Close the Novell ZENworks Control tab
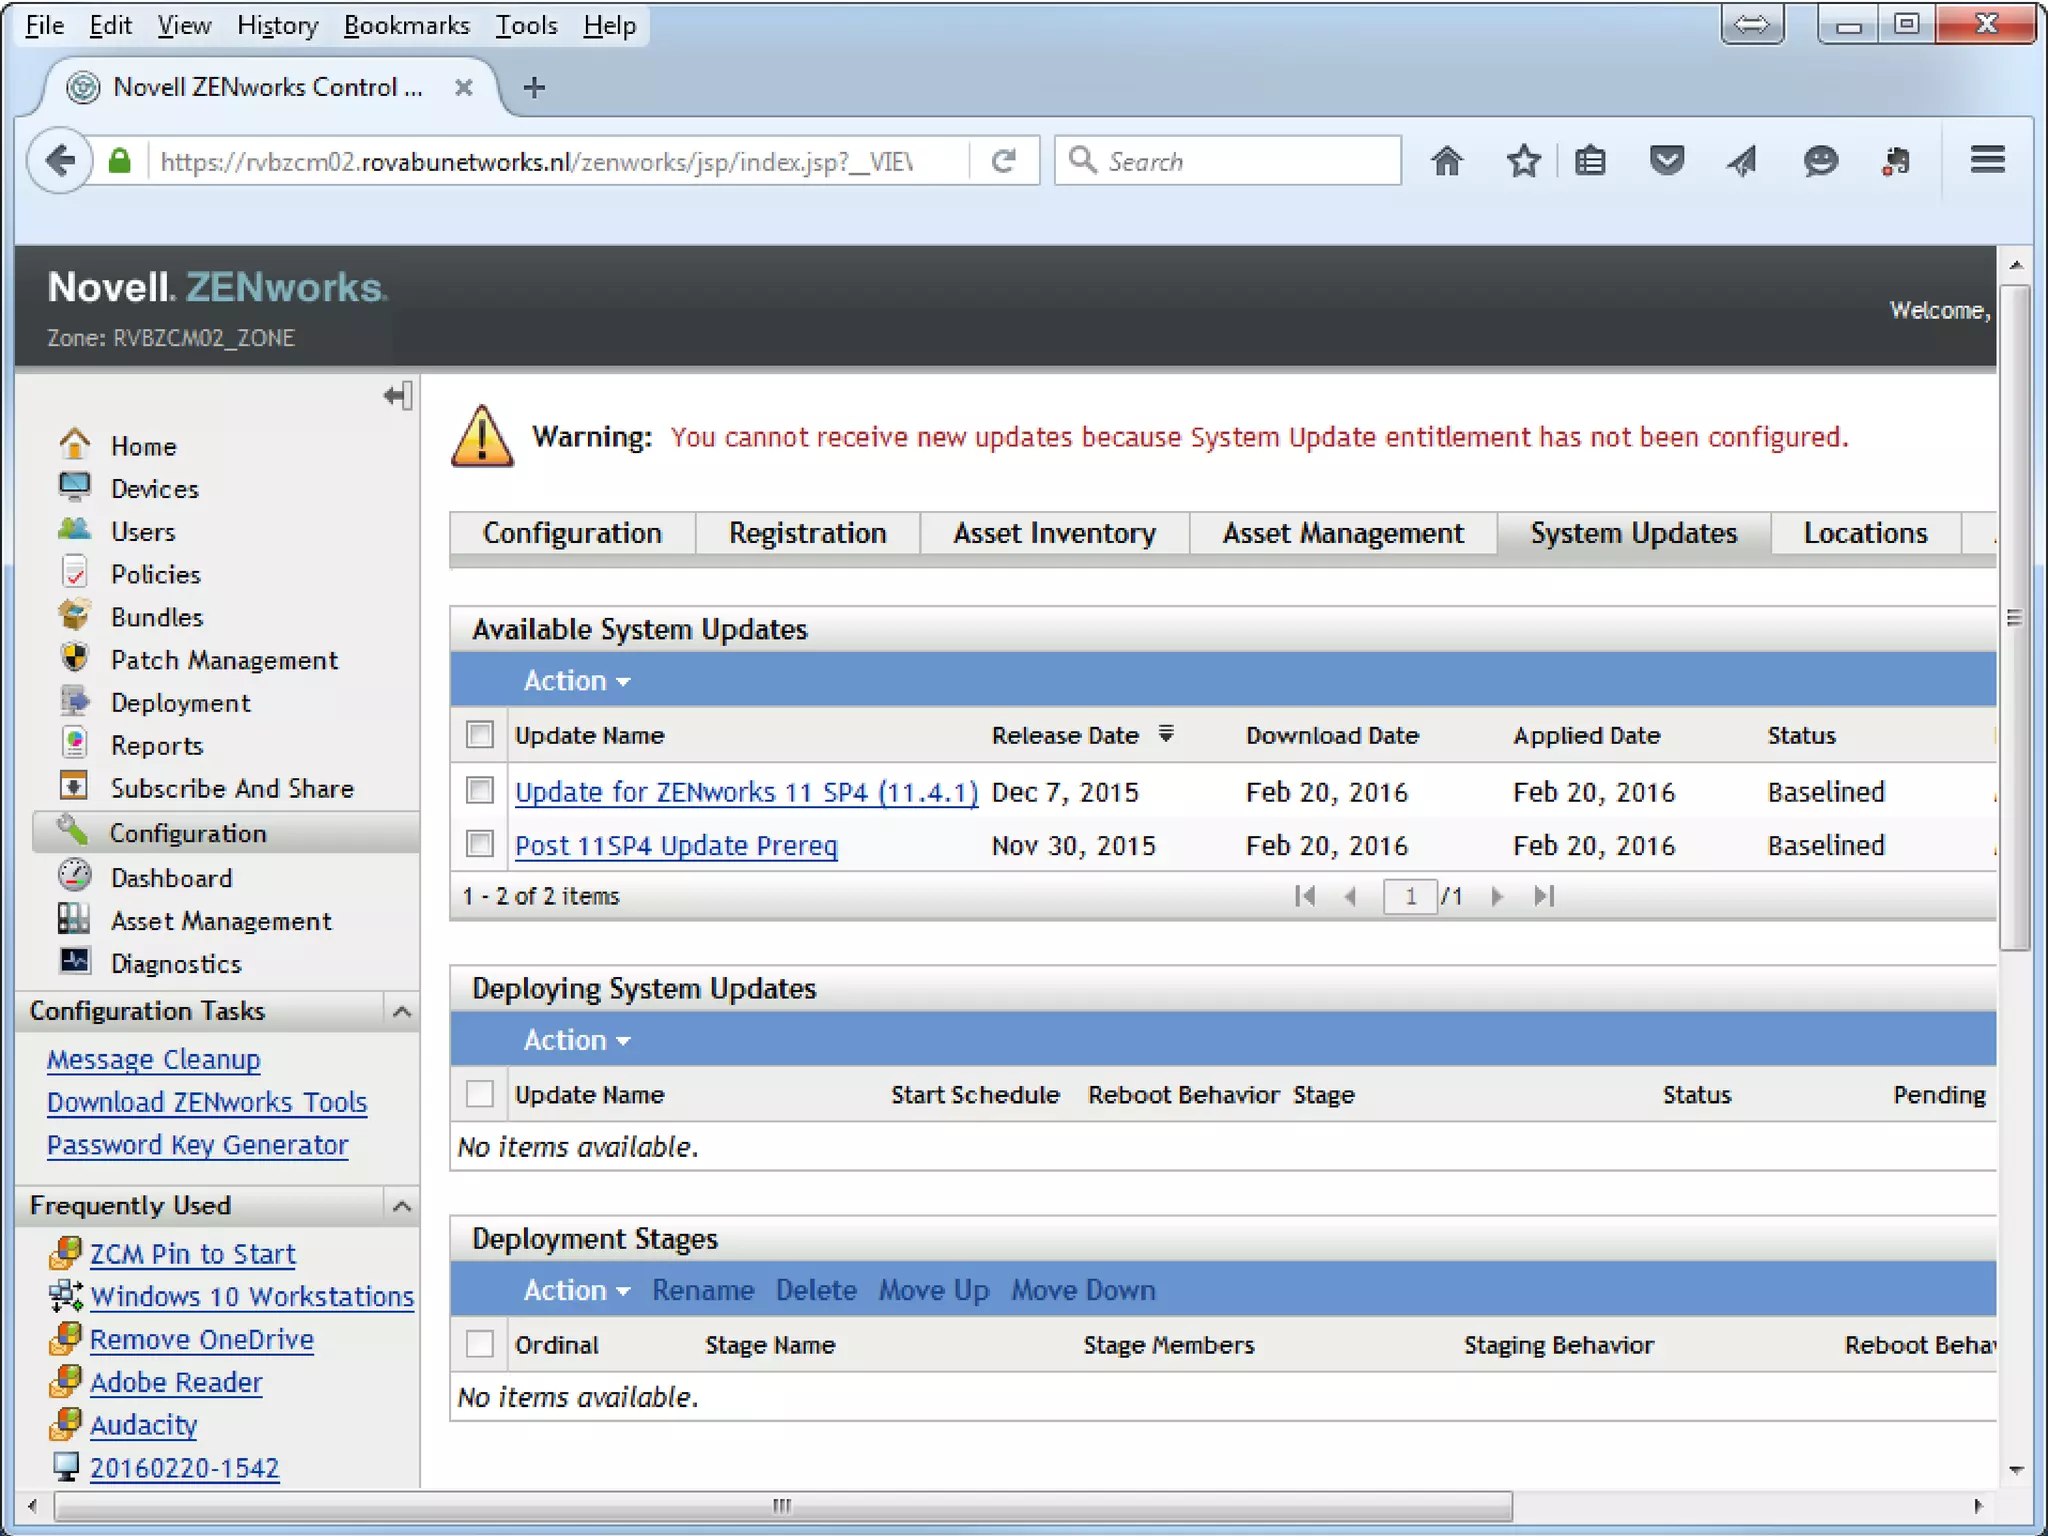Image resolution: width=2048 pixels, height=1536 pixels. point(463,88)
